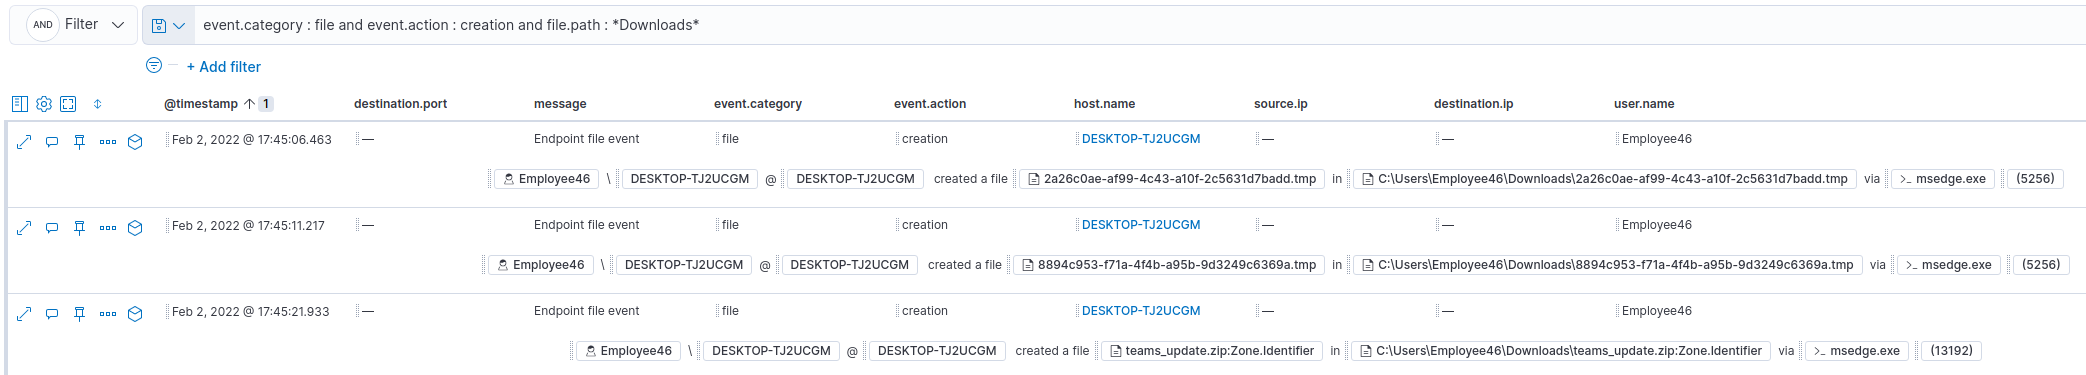Pin the 17:45:11.217 event
2086x375 pixels.
click(x=80, y=228)
